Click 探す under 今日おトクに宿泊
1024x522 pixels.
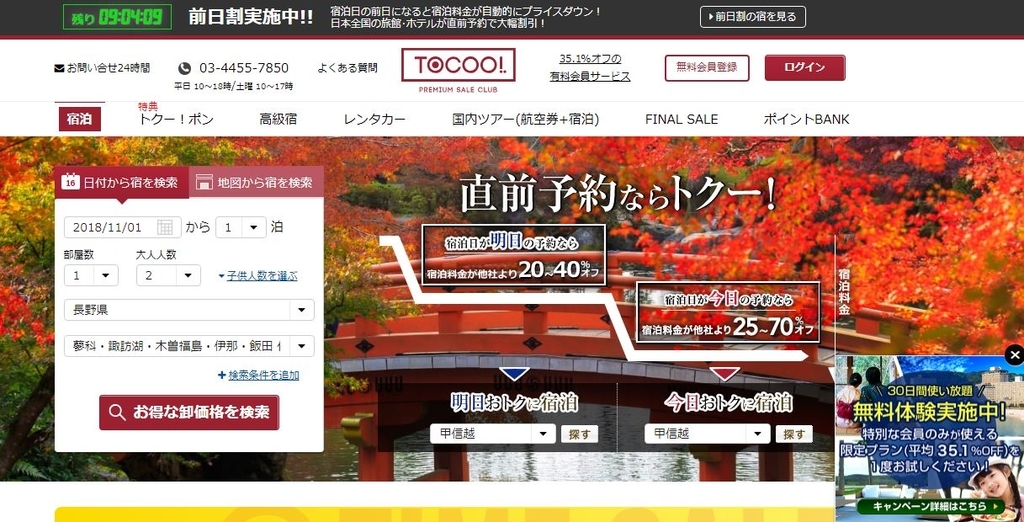pos(794,434)
